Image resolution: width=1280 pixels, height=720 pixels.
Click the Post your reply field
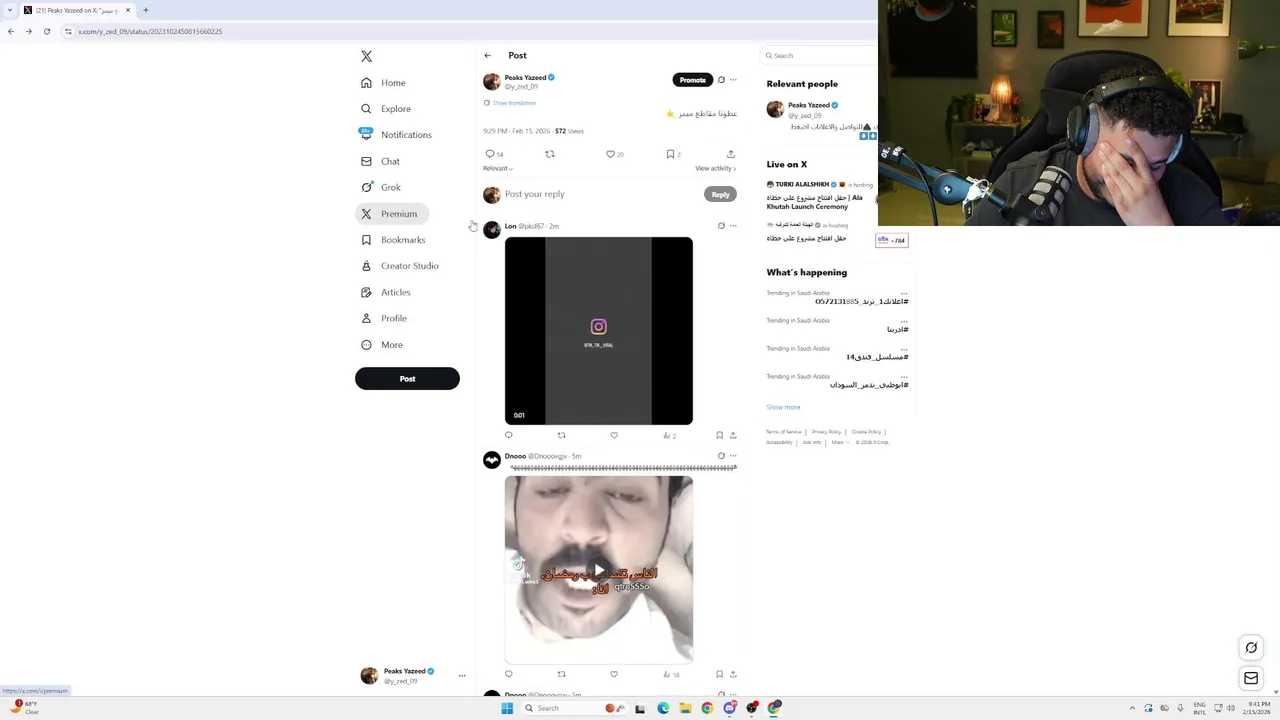point(600,194)
